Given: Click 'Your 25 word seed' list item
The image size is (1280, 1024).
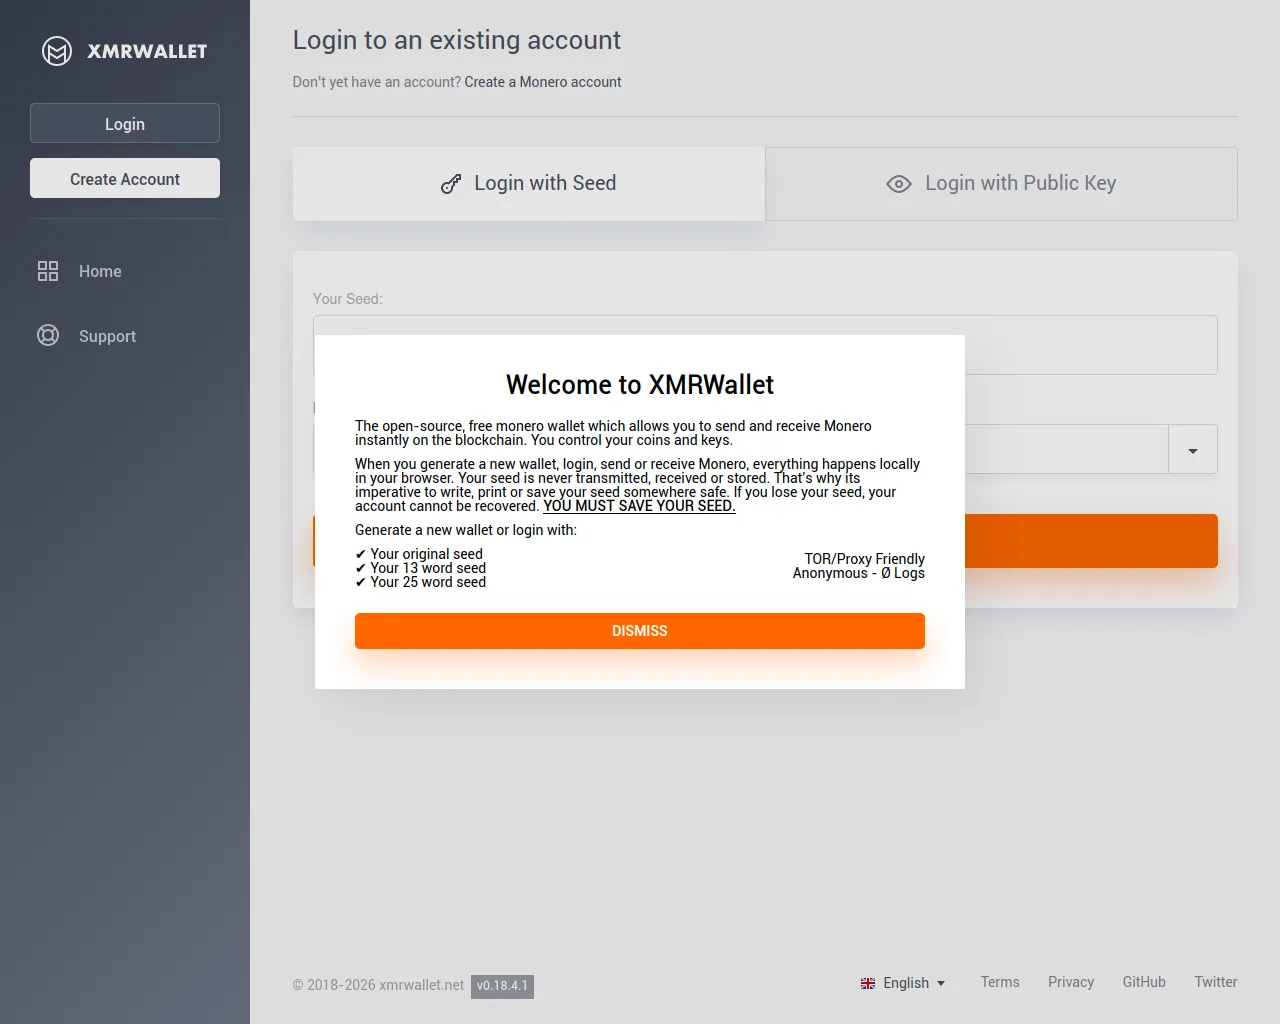Looking at the screenshot, I should [x=420, y=582].
